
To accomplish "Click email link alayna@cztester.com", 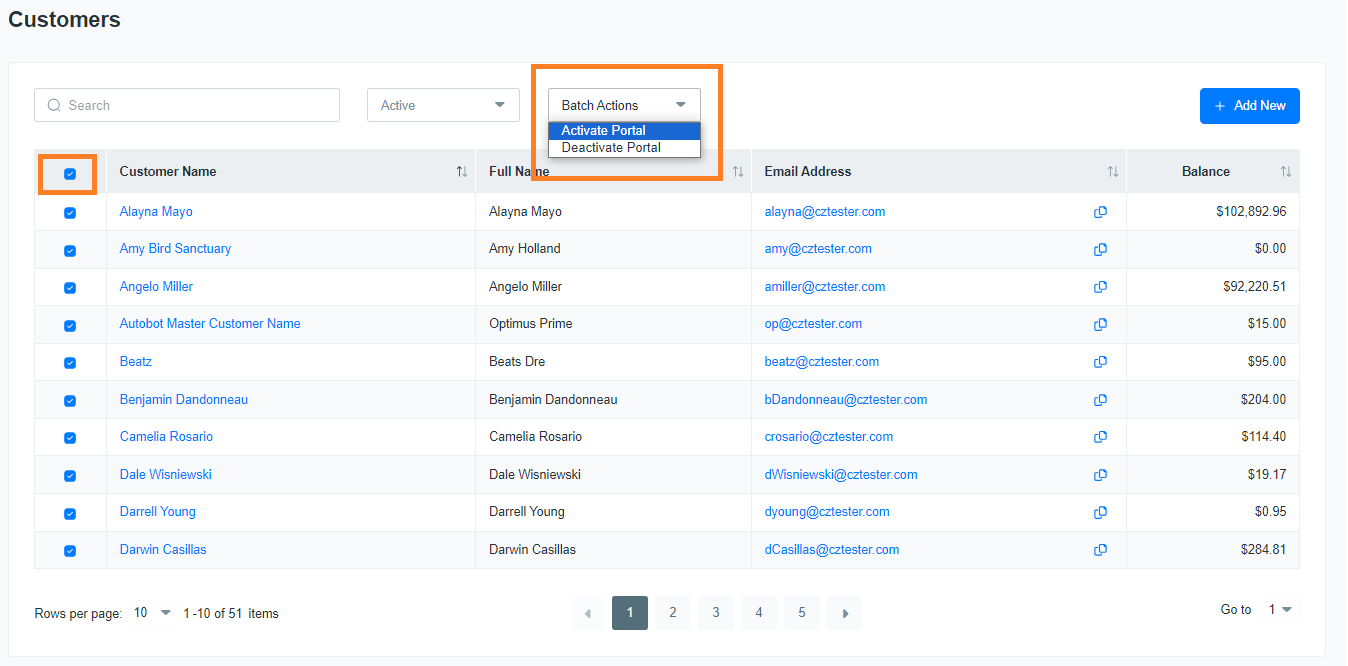I will pos(825,212).
